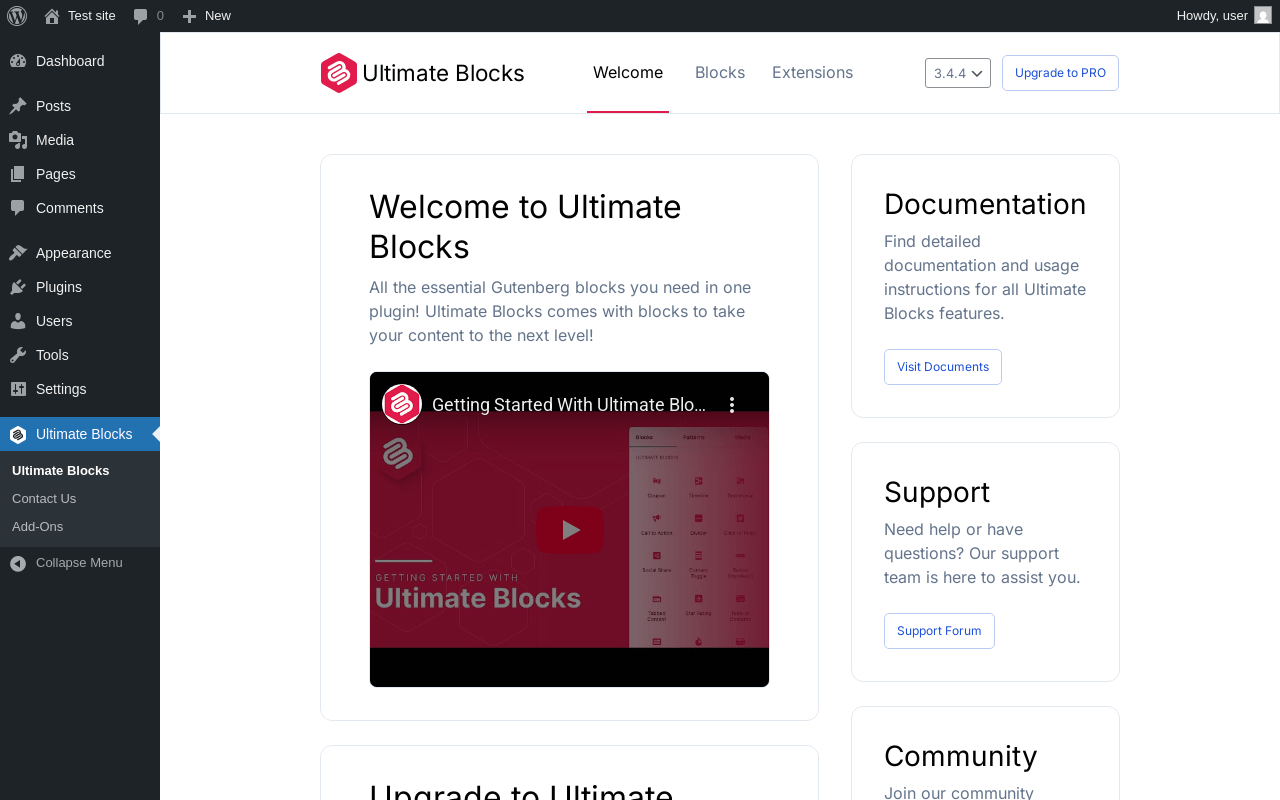1280x800 pixels.
Task: Open the Add-Ons submenu item
Action: 38,526
